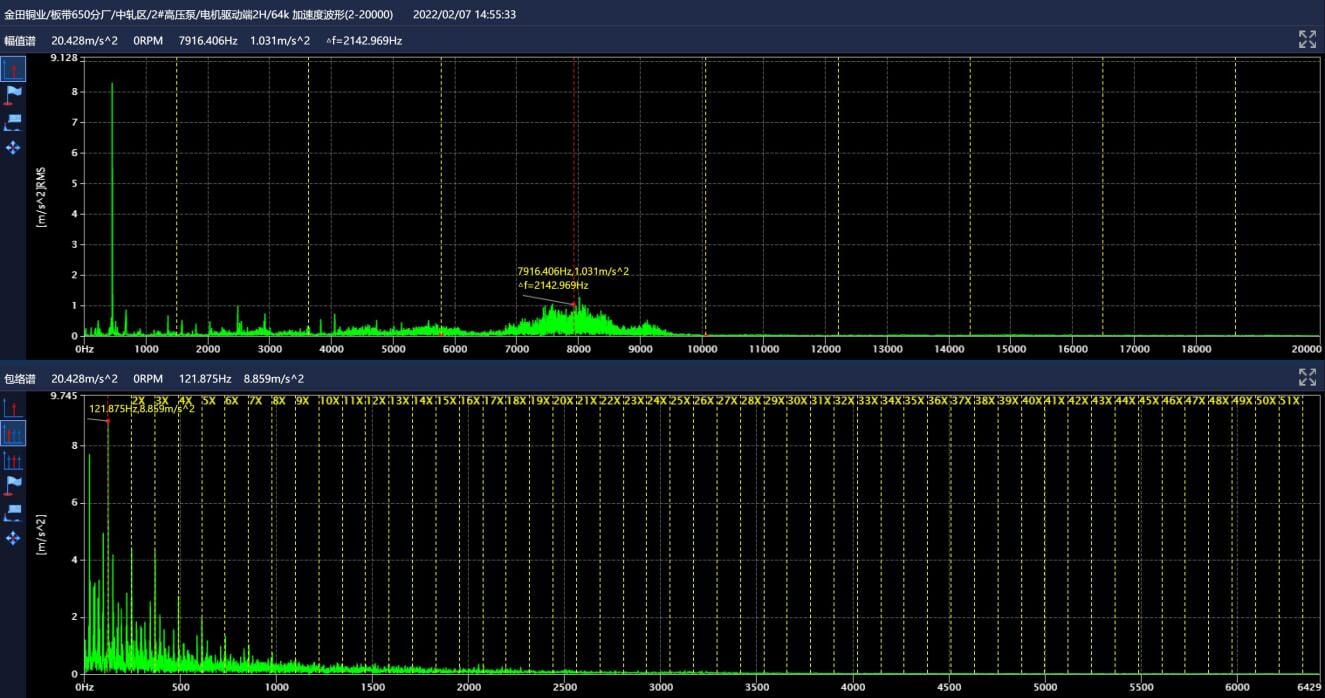
Task: Click annotation label tool in amplitude spectrum panel
Action: pos(13,121)
